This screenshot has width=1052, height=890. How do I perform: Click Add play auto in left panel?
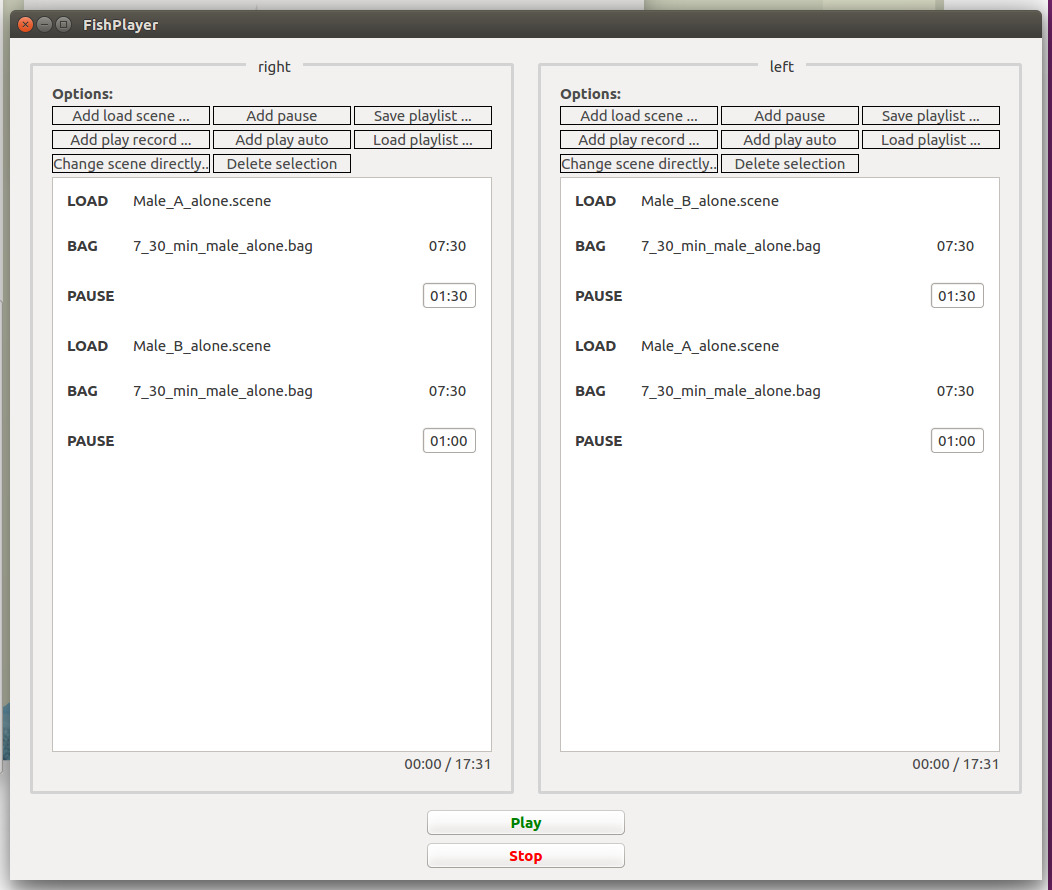[x=790, y=140]
